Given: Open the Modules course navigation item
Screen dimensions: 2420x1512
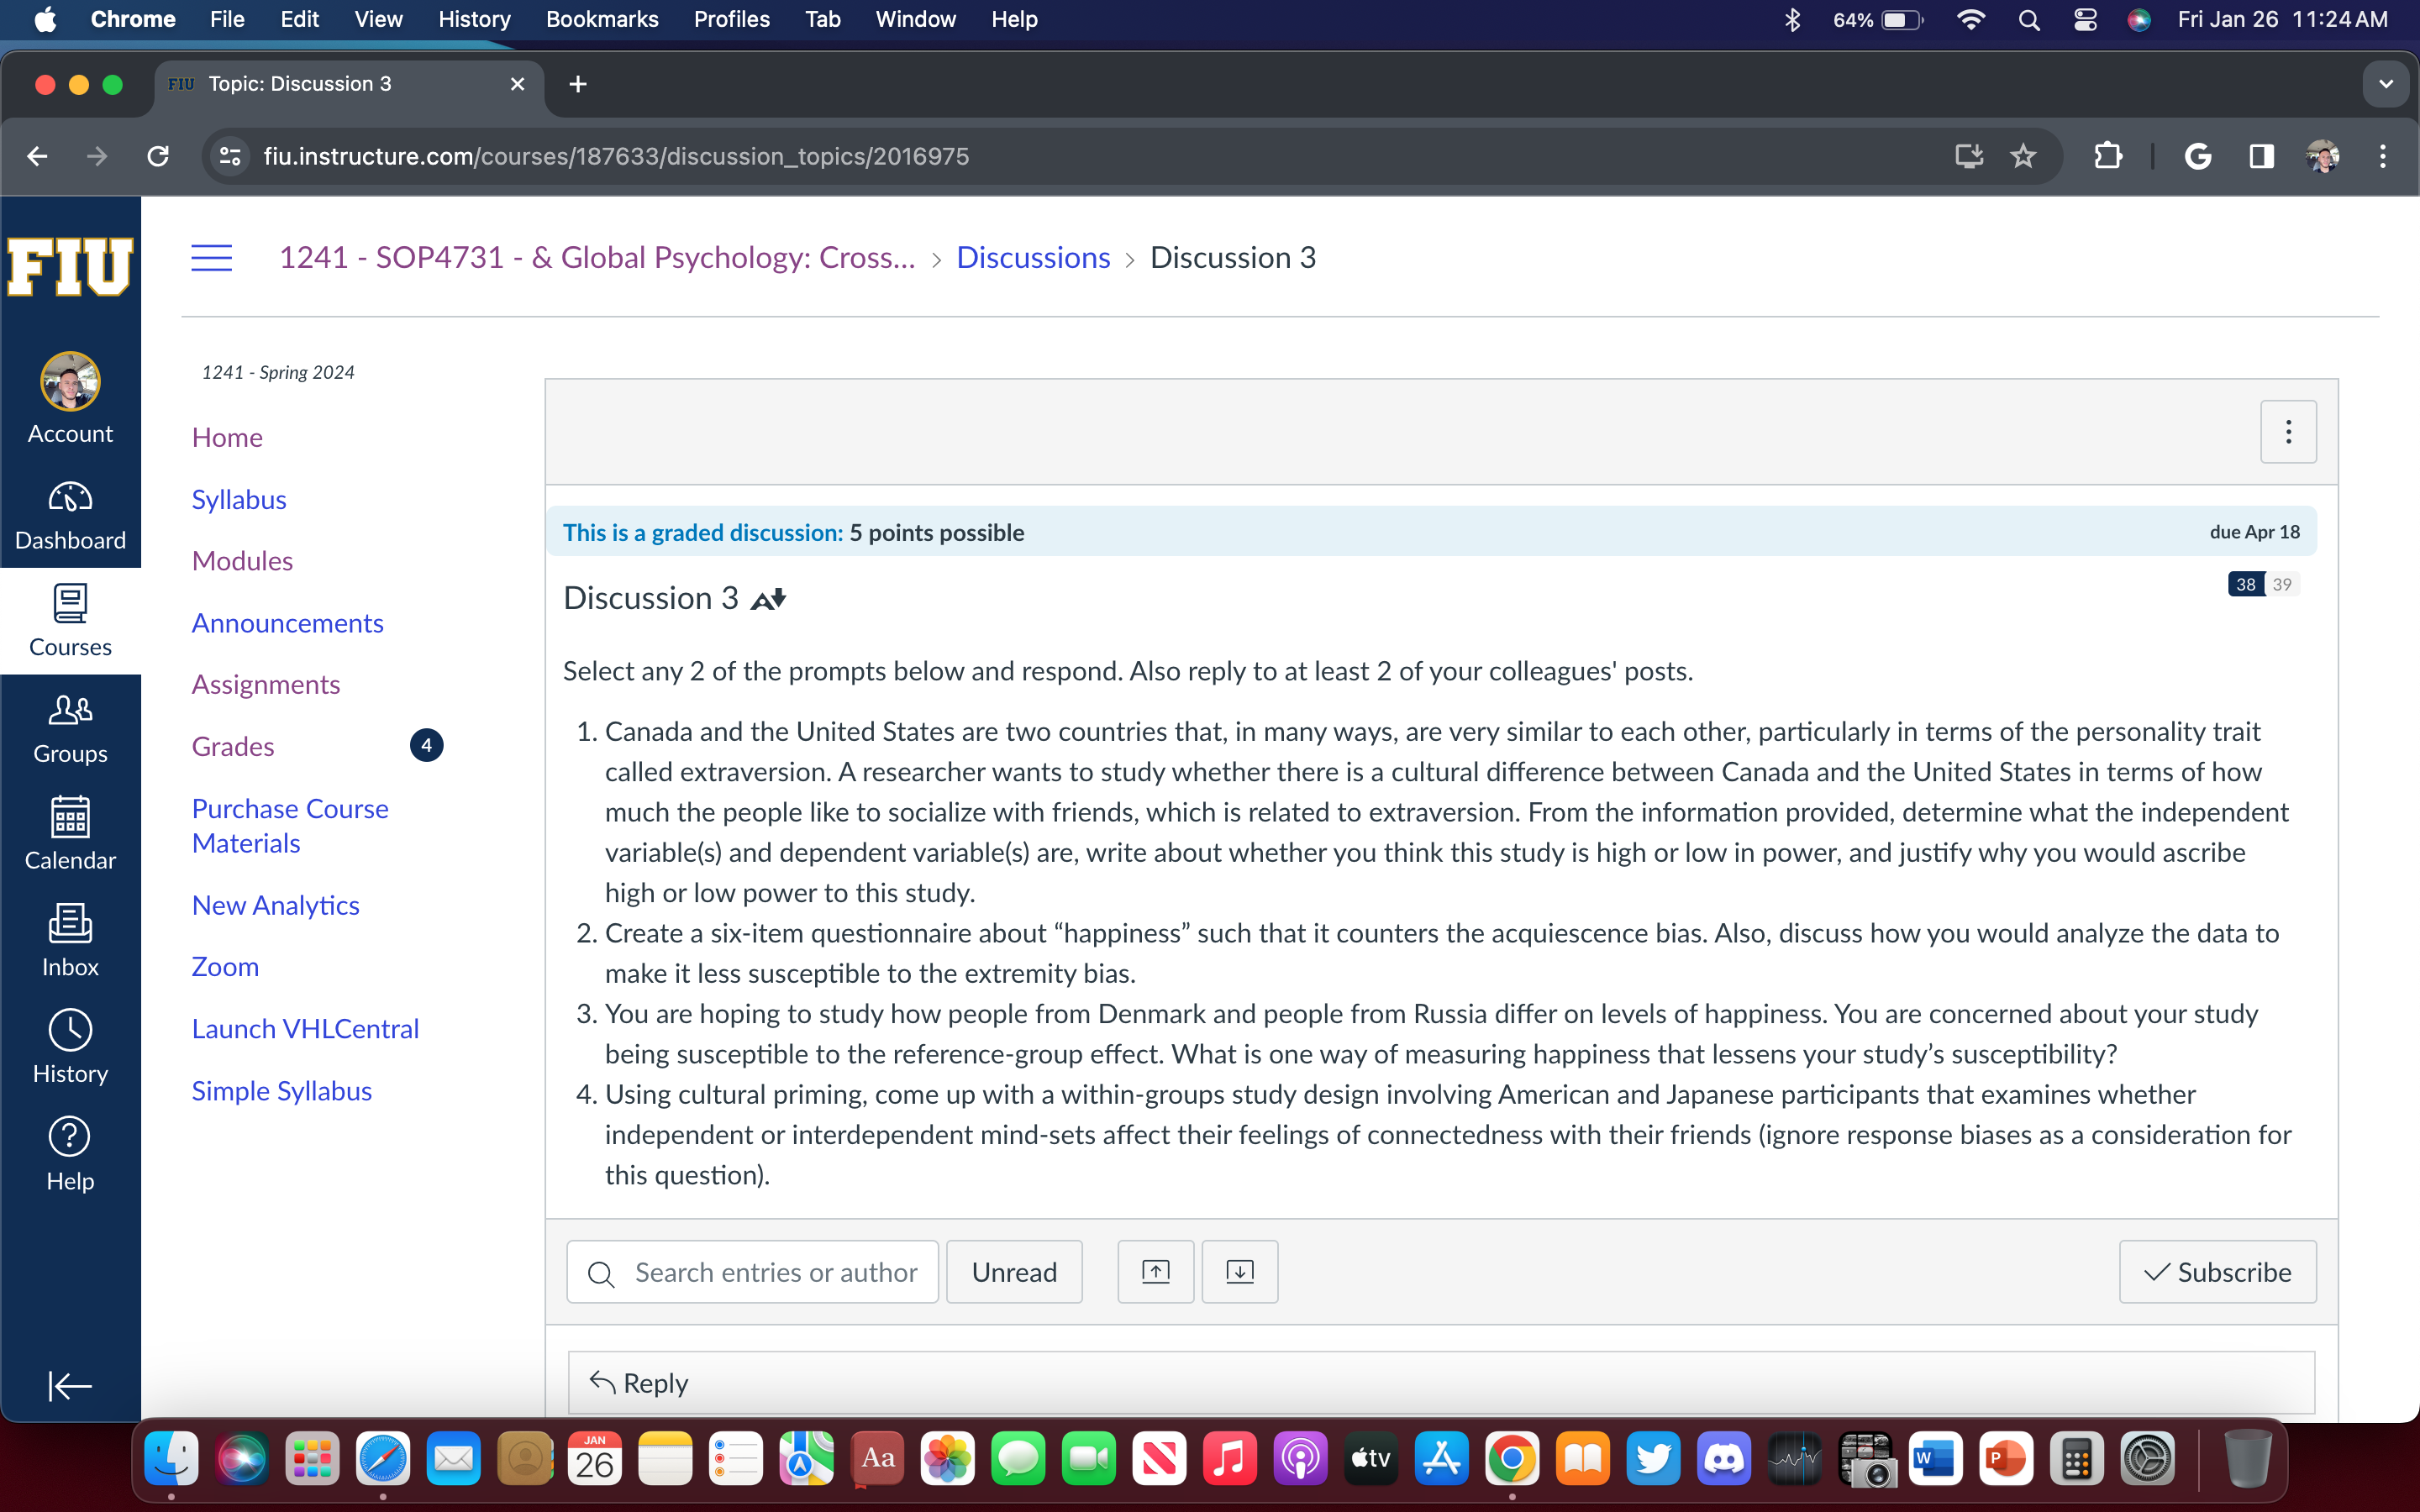Looking at the screenshot, I should 242,561.
